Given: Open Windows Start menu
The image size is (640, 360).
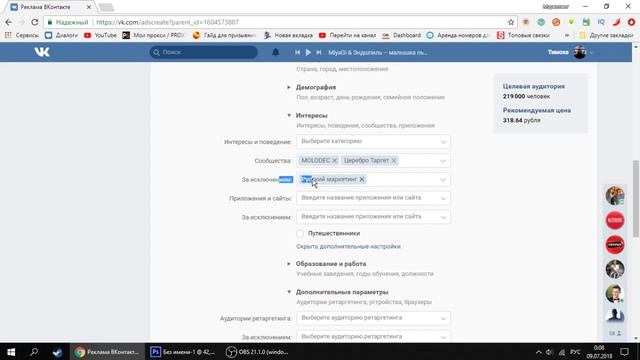Looking at the screenshot, I should coord(11,352).
